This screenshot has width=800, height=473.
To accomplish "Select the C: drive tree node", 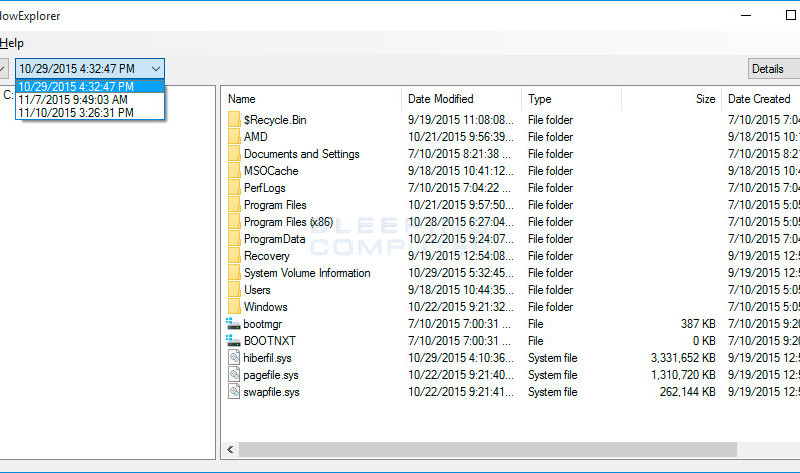I will 8,95.
